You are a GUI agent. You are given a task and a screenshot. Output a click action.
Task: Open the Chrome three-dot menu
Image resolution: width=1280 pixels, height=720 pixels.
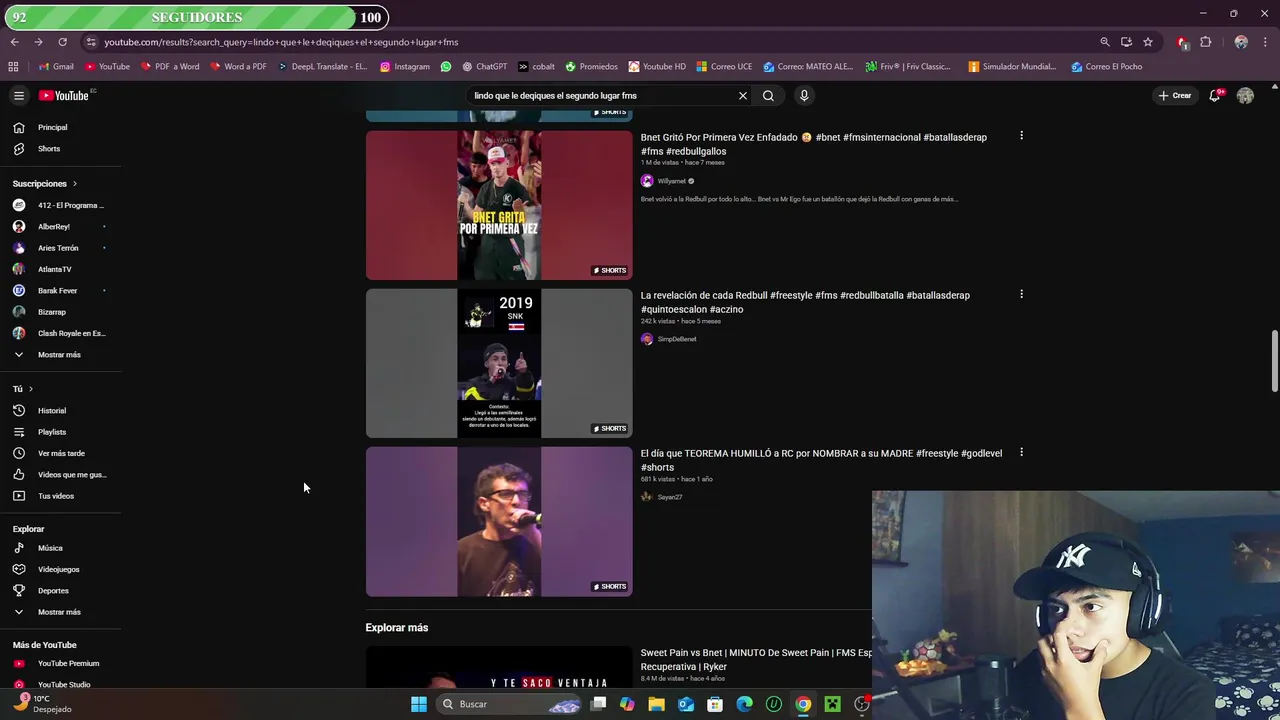pos(1266,42)
